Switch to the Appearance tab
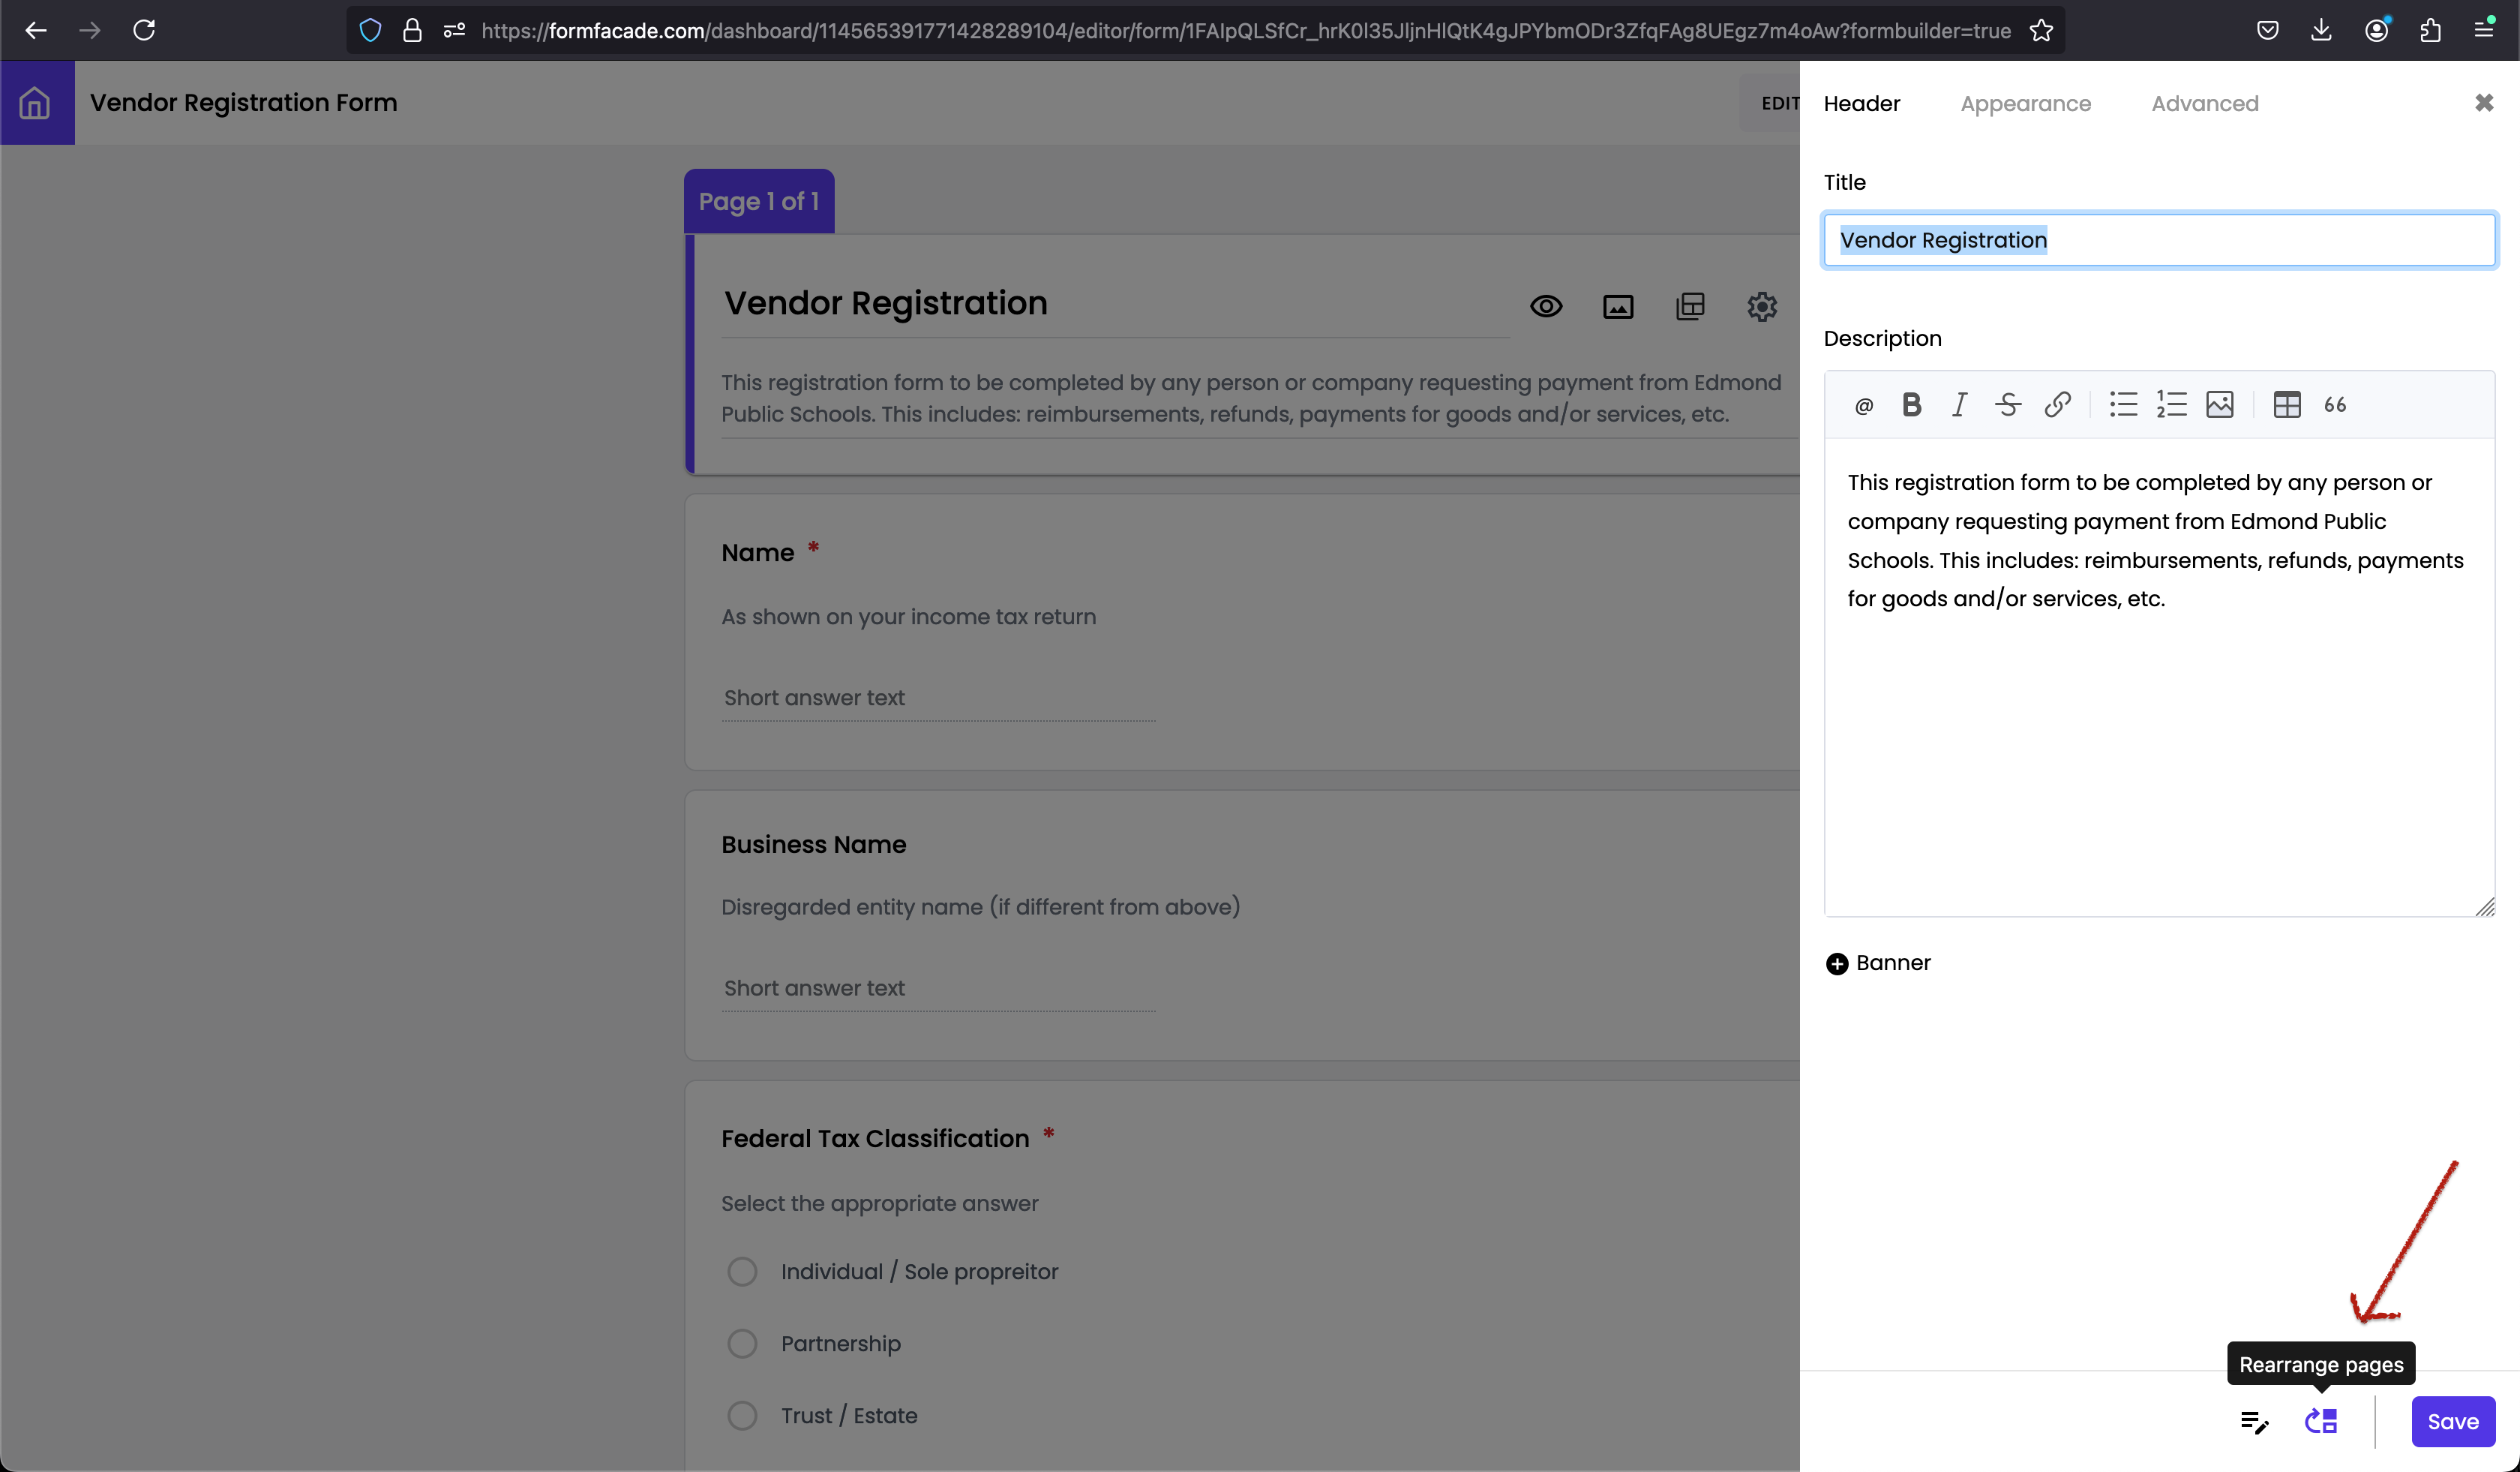 click(x=2025, y=104)
